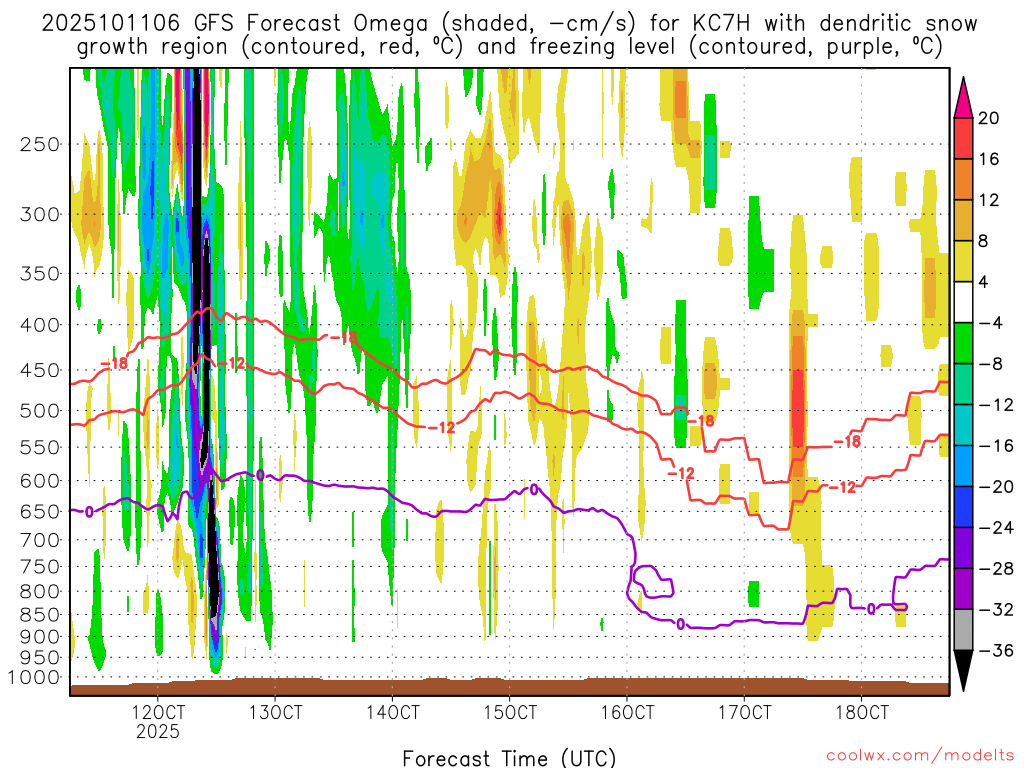Click the 800 pressure level label

click(x=40, y=592)
